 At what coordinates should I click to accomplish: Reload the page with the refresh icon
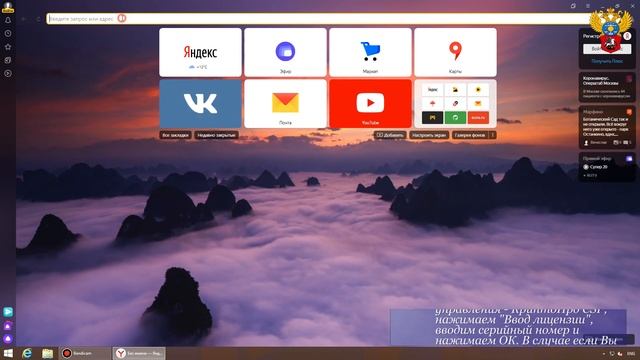click(x=38, y=19)
